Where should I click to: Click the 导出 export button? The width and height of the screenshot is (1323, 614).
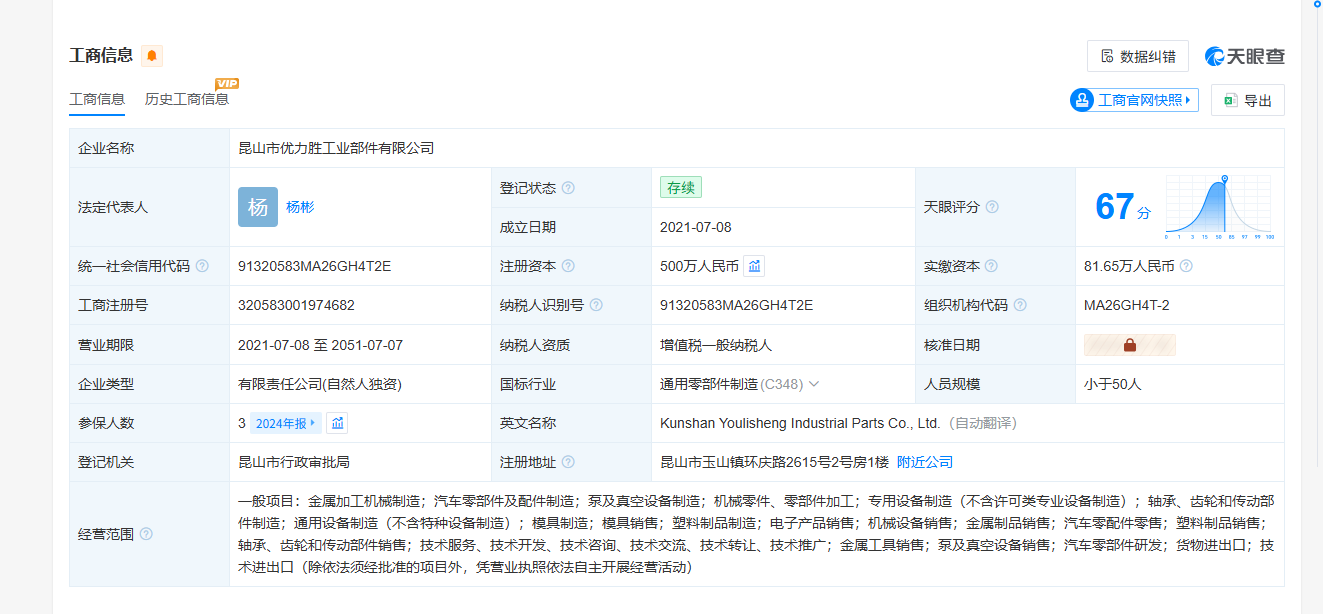point(1248,100)
